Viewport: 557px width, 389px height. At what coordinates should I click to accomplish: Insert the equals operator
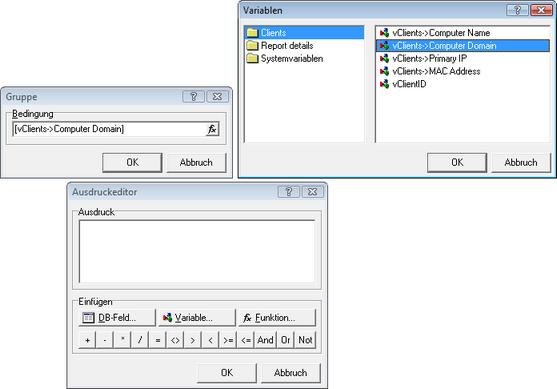tap(158, 340)
